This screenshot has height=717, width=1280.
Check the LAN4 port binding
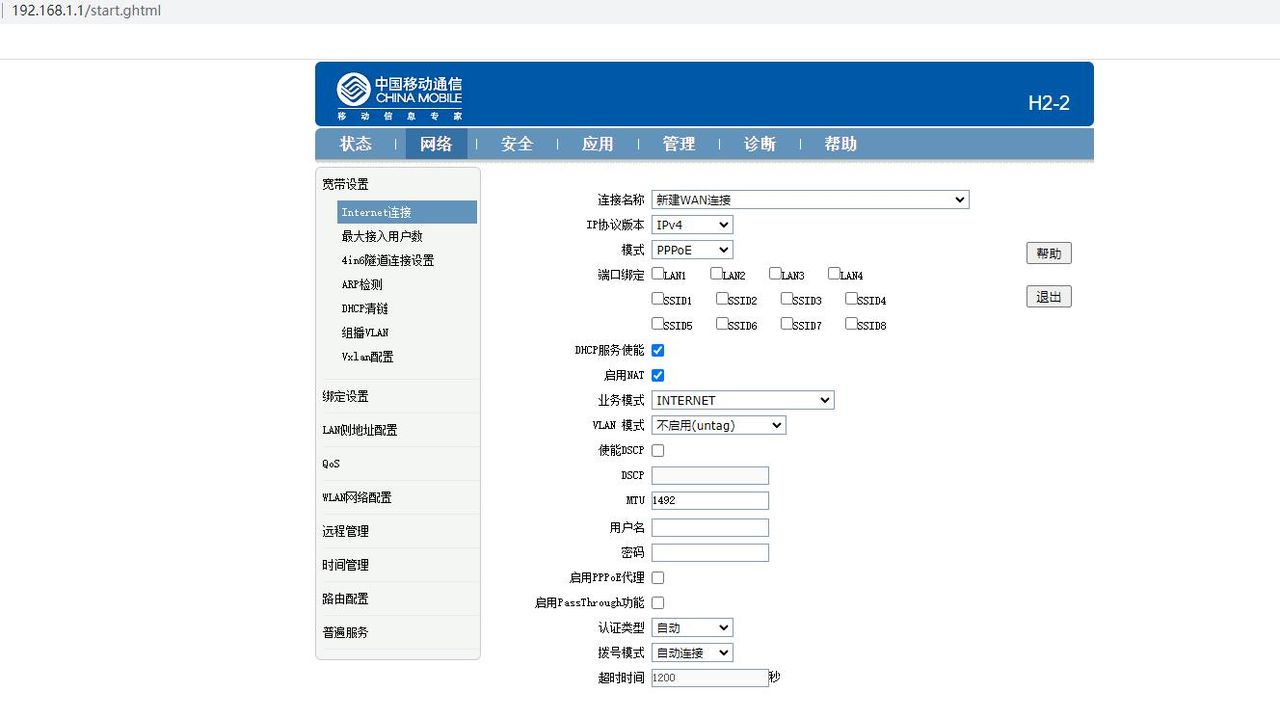tap(834, 273)
